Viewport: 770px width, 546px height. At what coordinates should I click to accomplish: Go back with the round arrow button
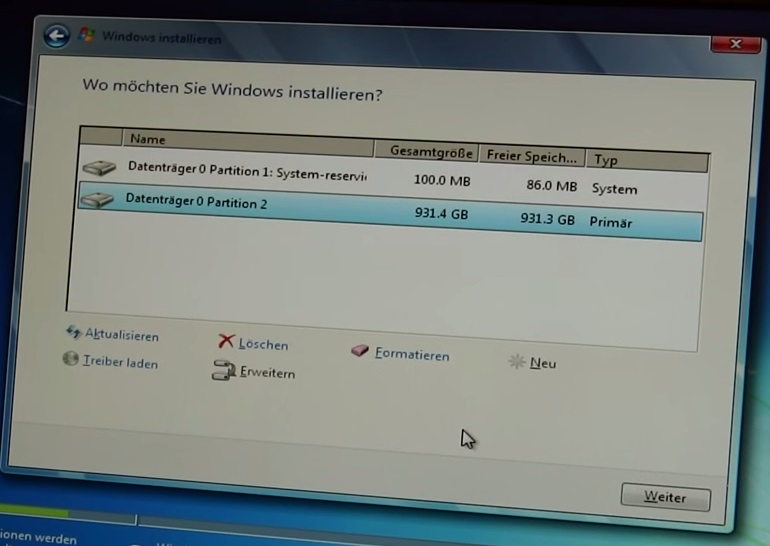pos(56,36)
